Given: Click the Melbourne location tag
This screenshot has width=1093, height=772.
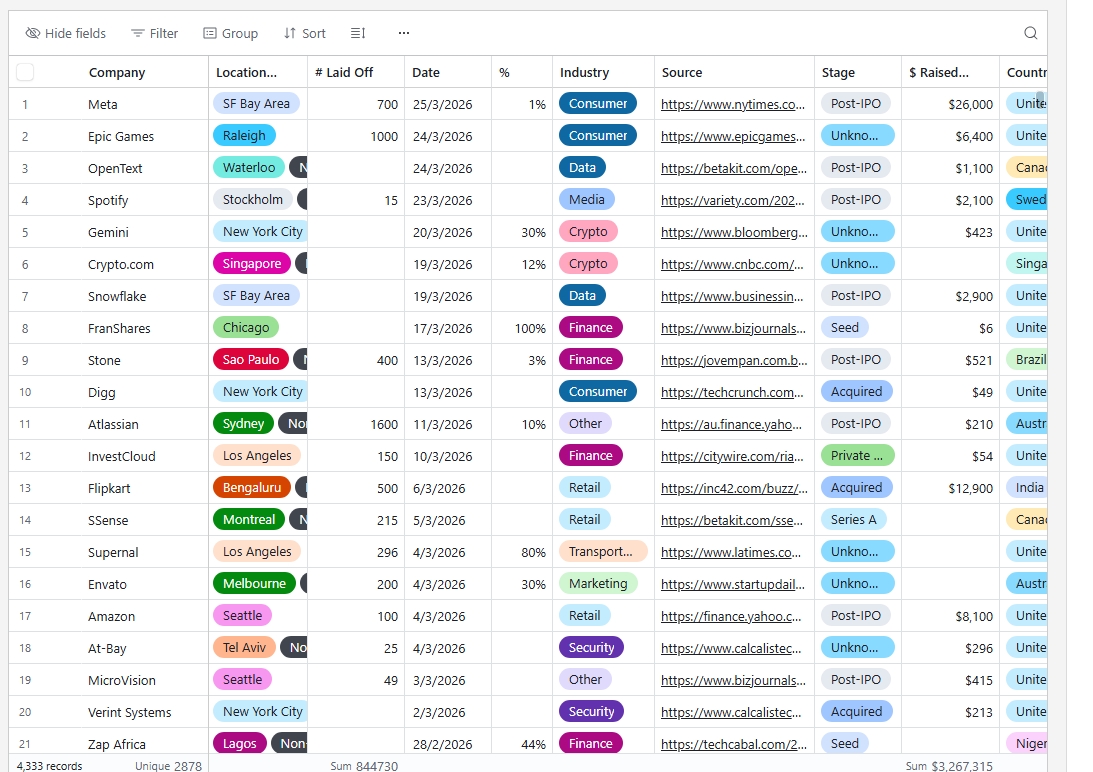Looking at the screenshot, I should 254,584.
